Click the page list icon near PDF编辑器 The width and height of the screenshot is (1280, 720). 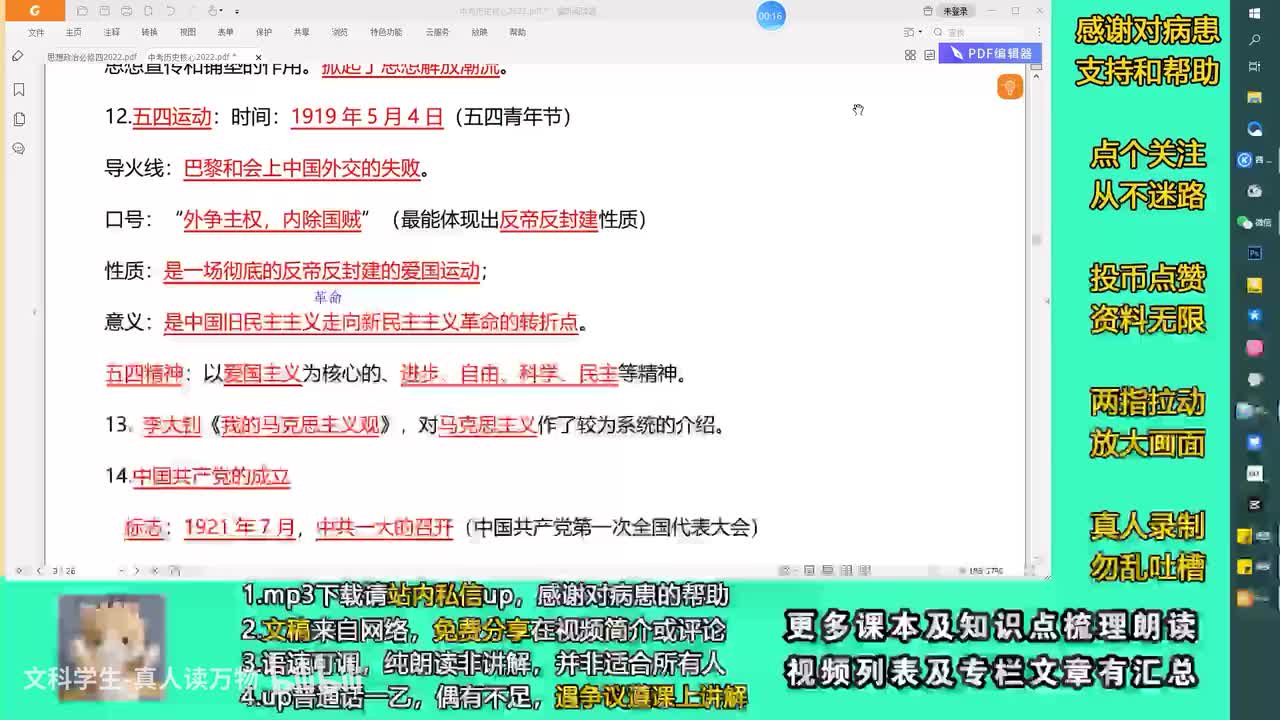[929, 54]
